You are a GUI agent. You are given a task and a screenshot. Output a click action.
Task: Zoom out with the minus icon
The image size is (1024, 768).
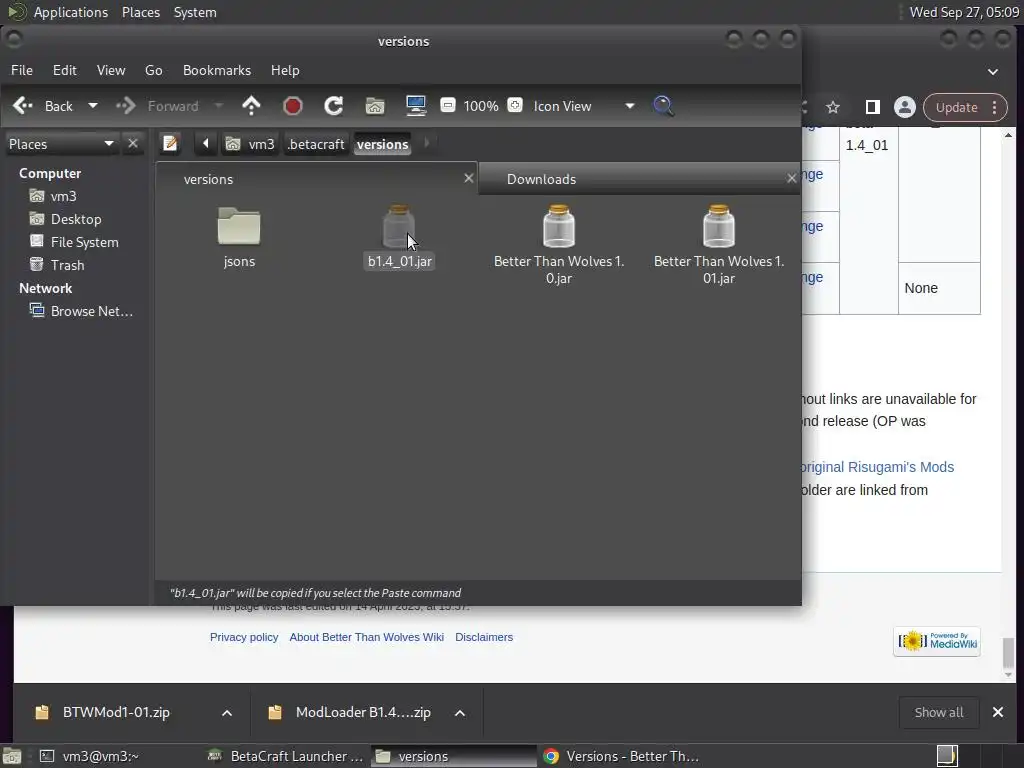coord(448,105)
